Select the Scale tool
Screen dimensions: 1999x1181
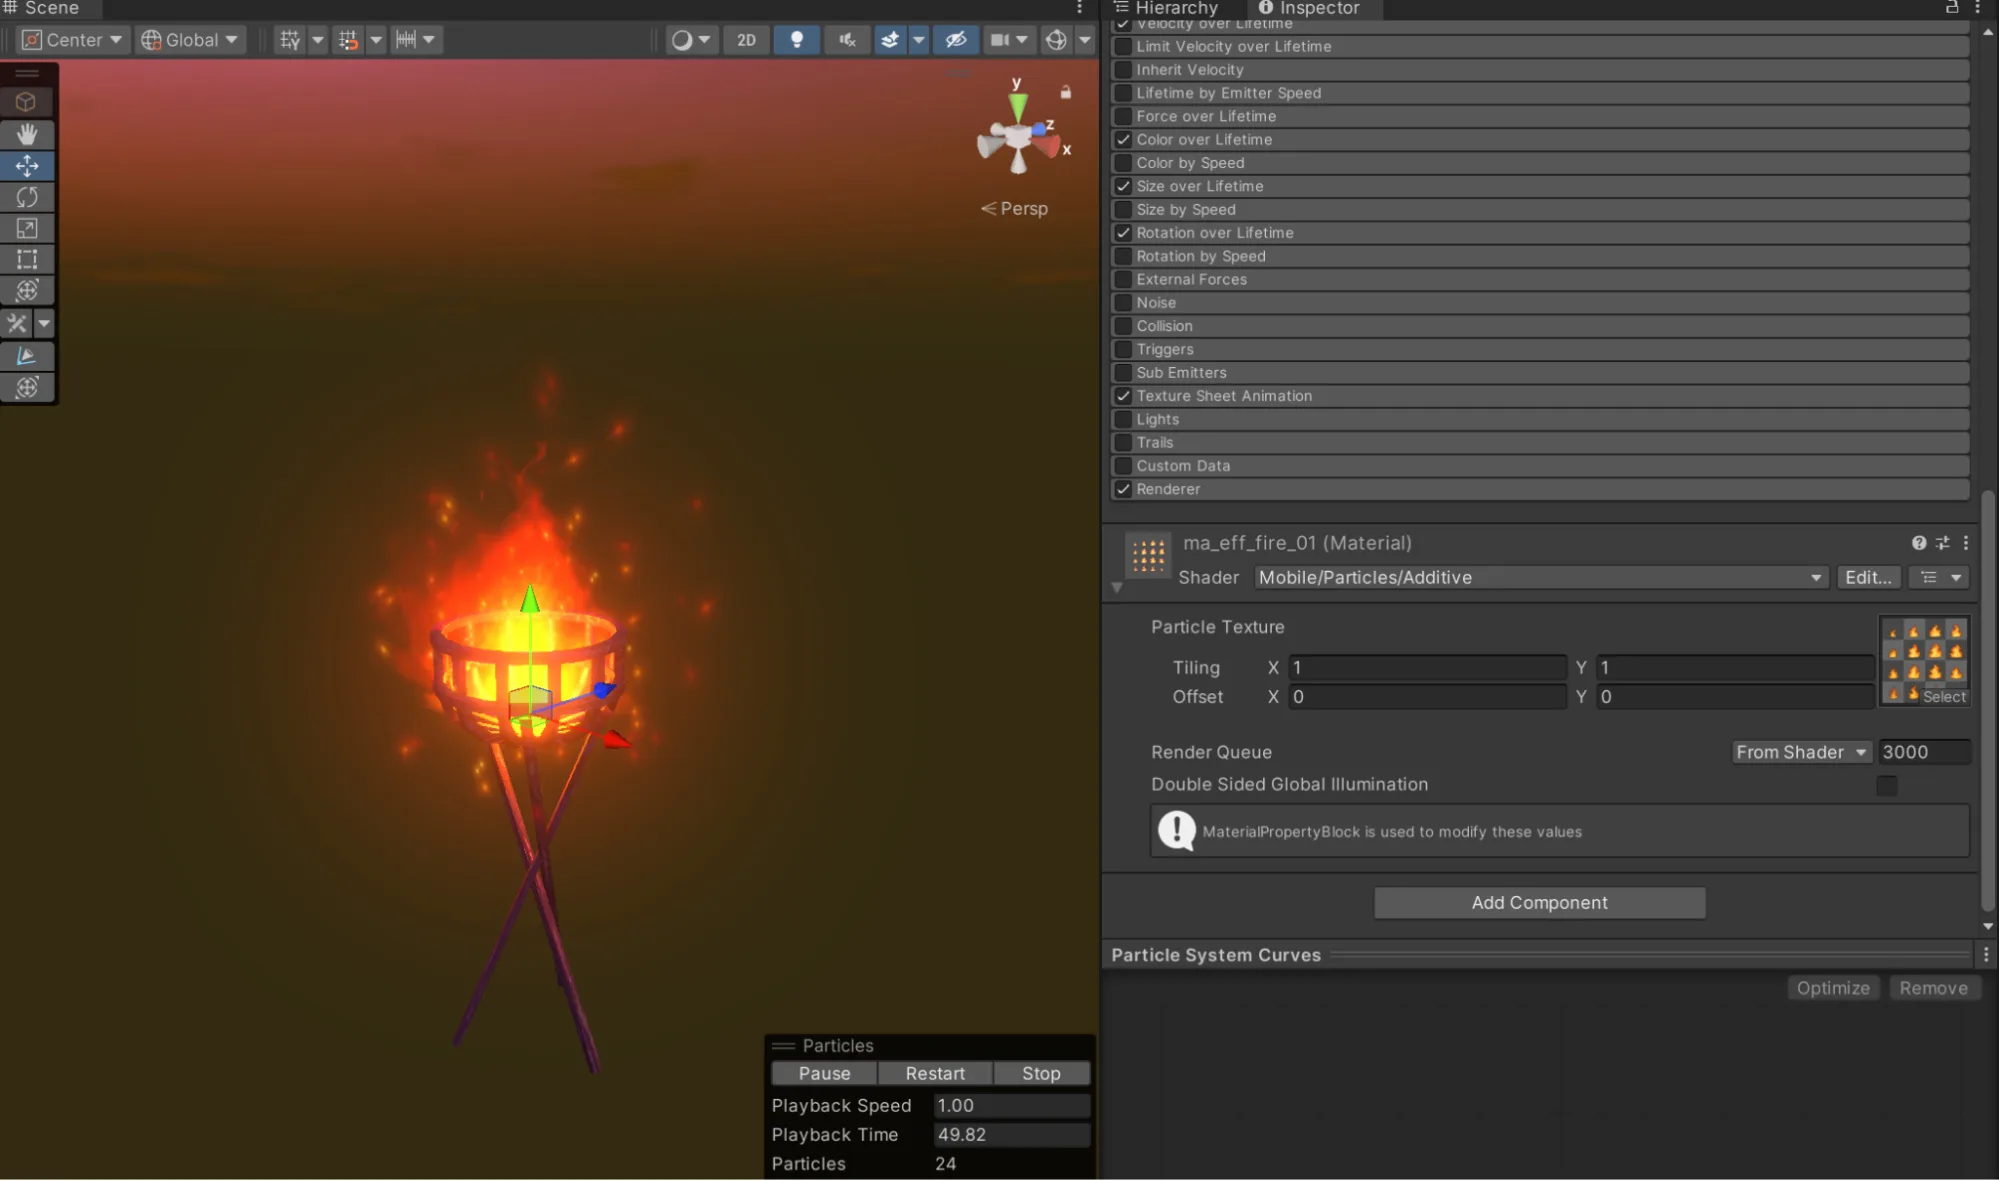pos(27,228)
